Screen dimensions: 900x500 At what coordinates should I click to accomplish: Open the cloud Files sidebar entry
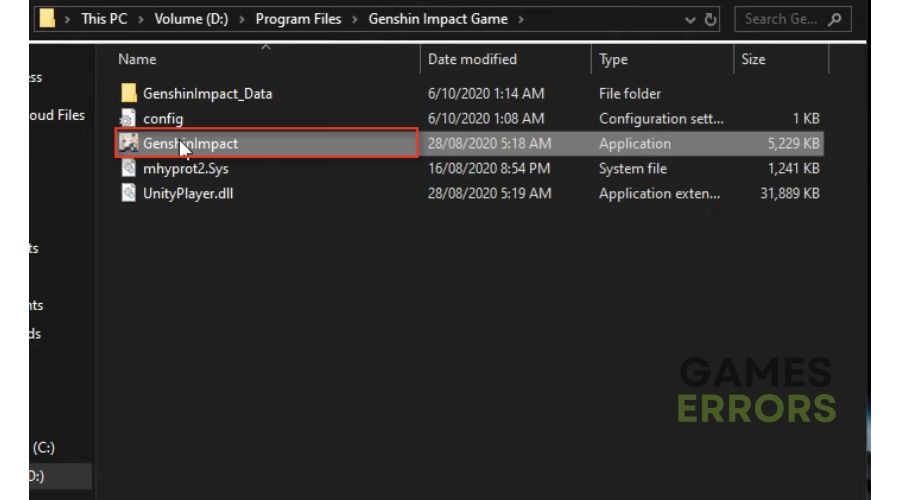coord(57,115)
